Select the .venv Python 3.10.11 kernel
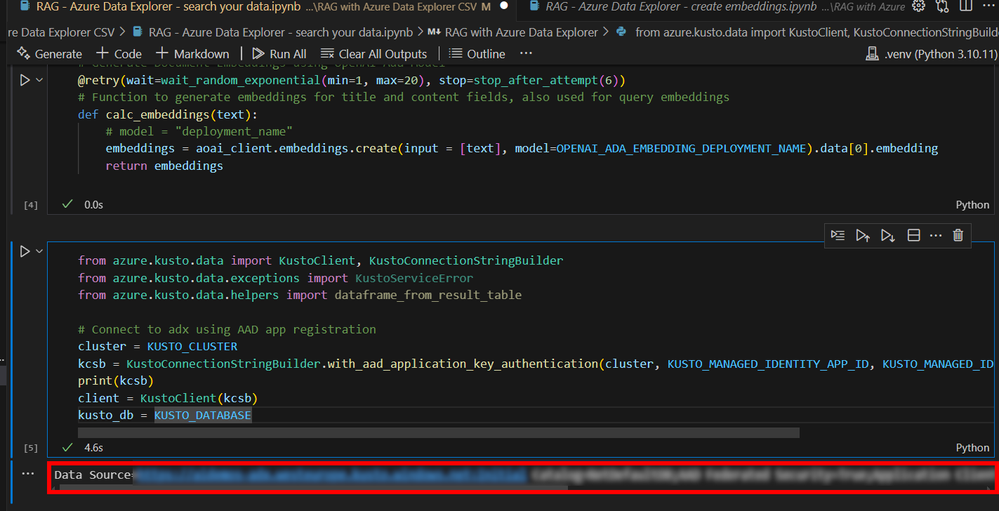 [x=931, y=55]
